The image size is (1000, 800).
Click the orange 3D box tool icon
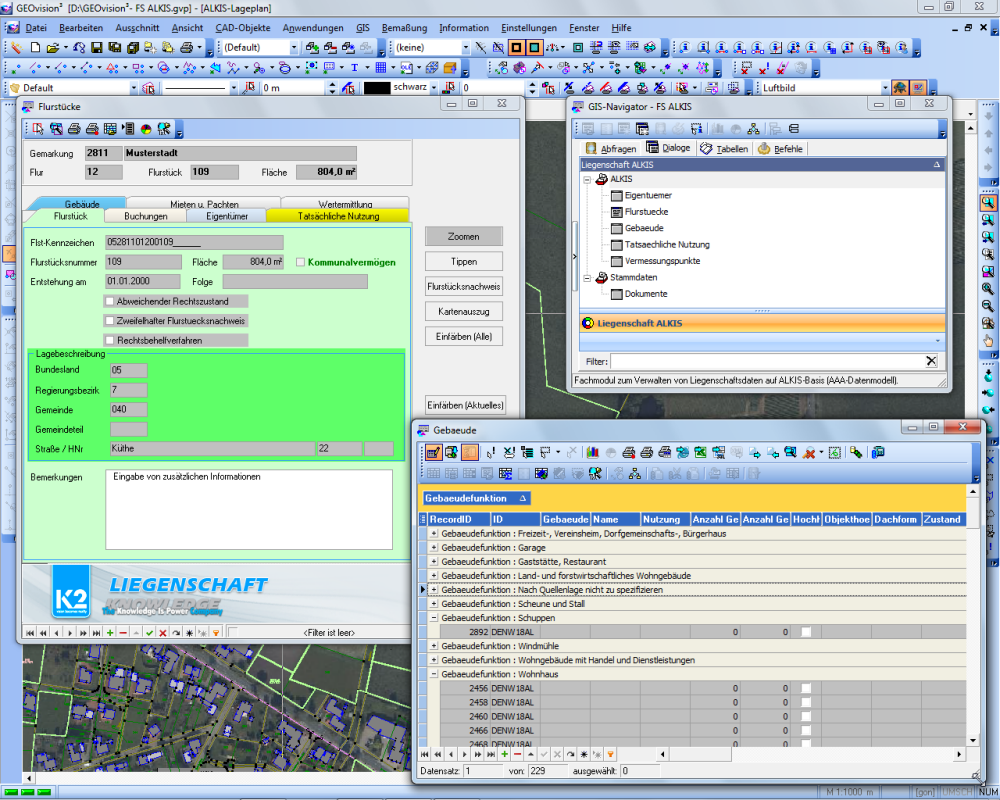[450, 68]
